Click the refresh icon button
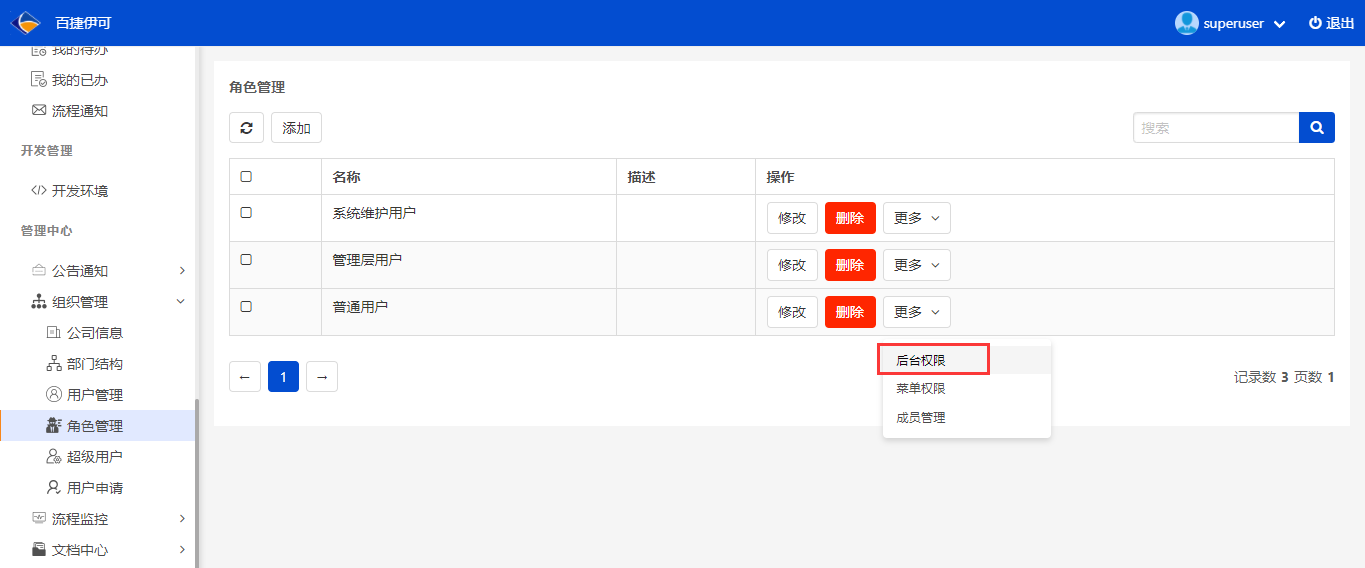The width and height of the screenshot is (1365, 568). click(246, 128)
